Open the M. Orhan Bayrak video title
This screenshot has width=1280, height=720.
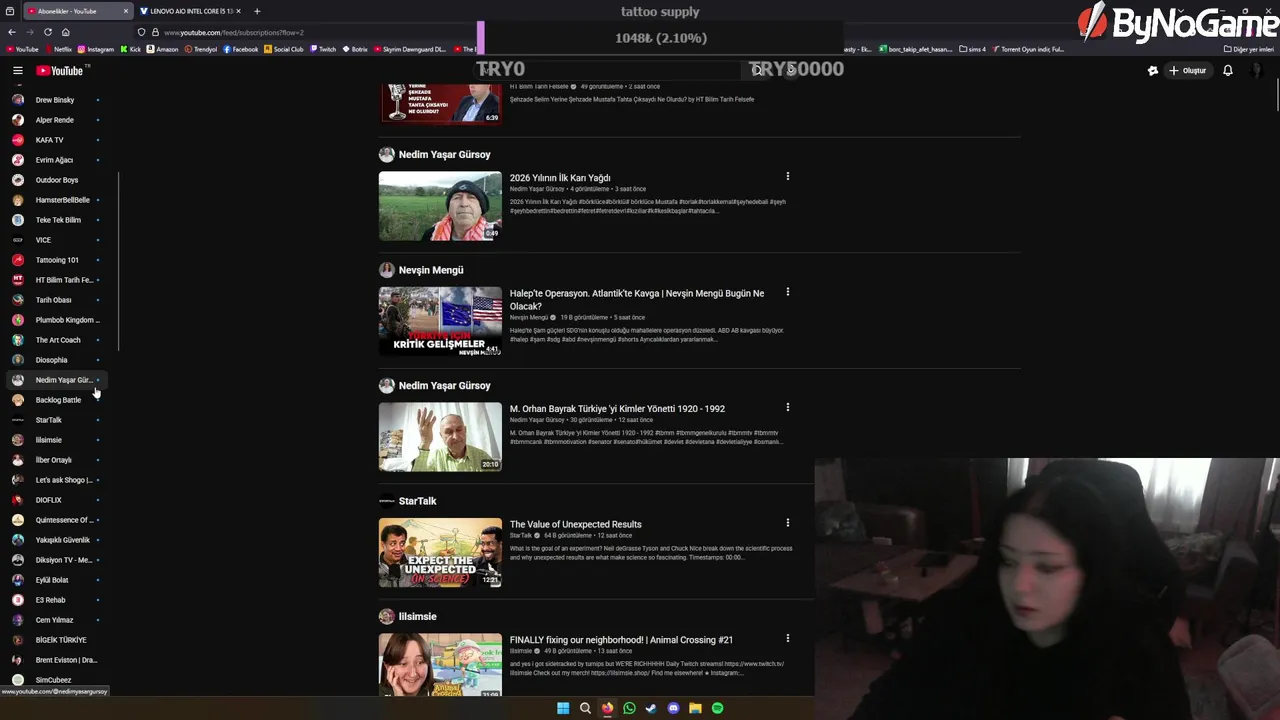[x=617, y=408]
